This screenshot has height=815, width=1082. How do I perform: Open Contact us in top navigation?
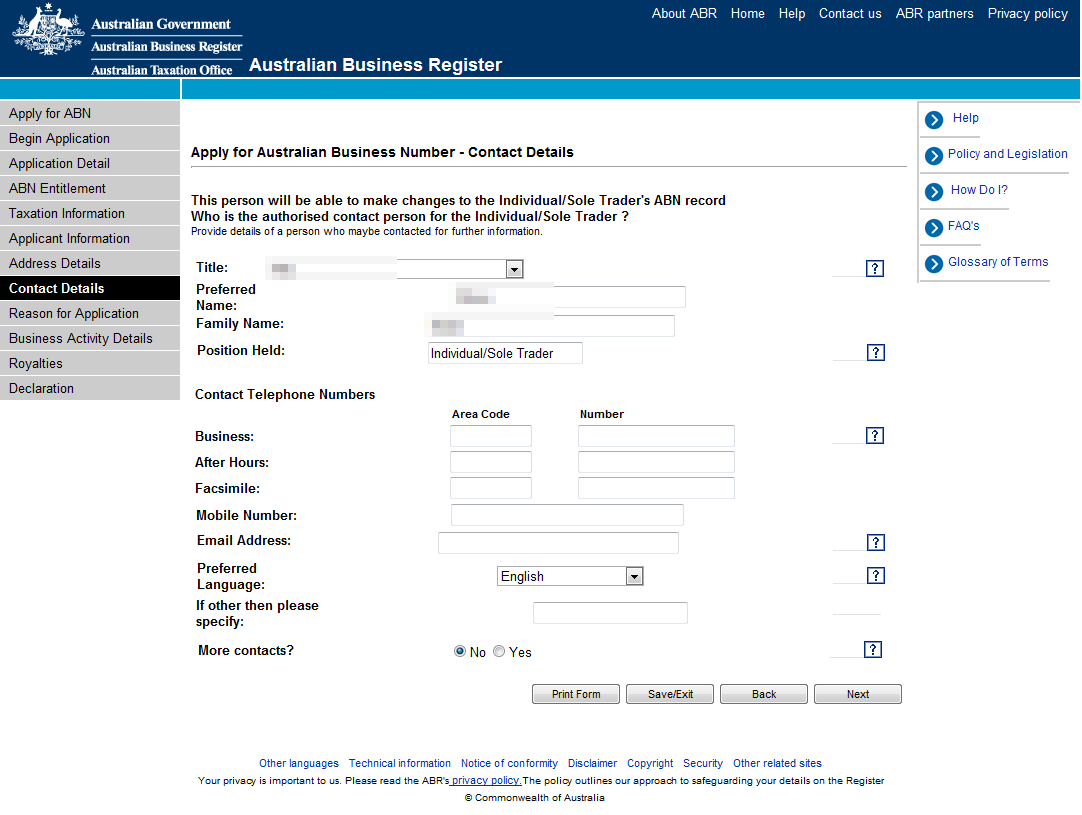coord(850,14)
